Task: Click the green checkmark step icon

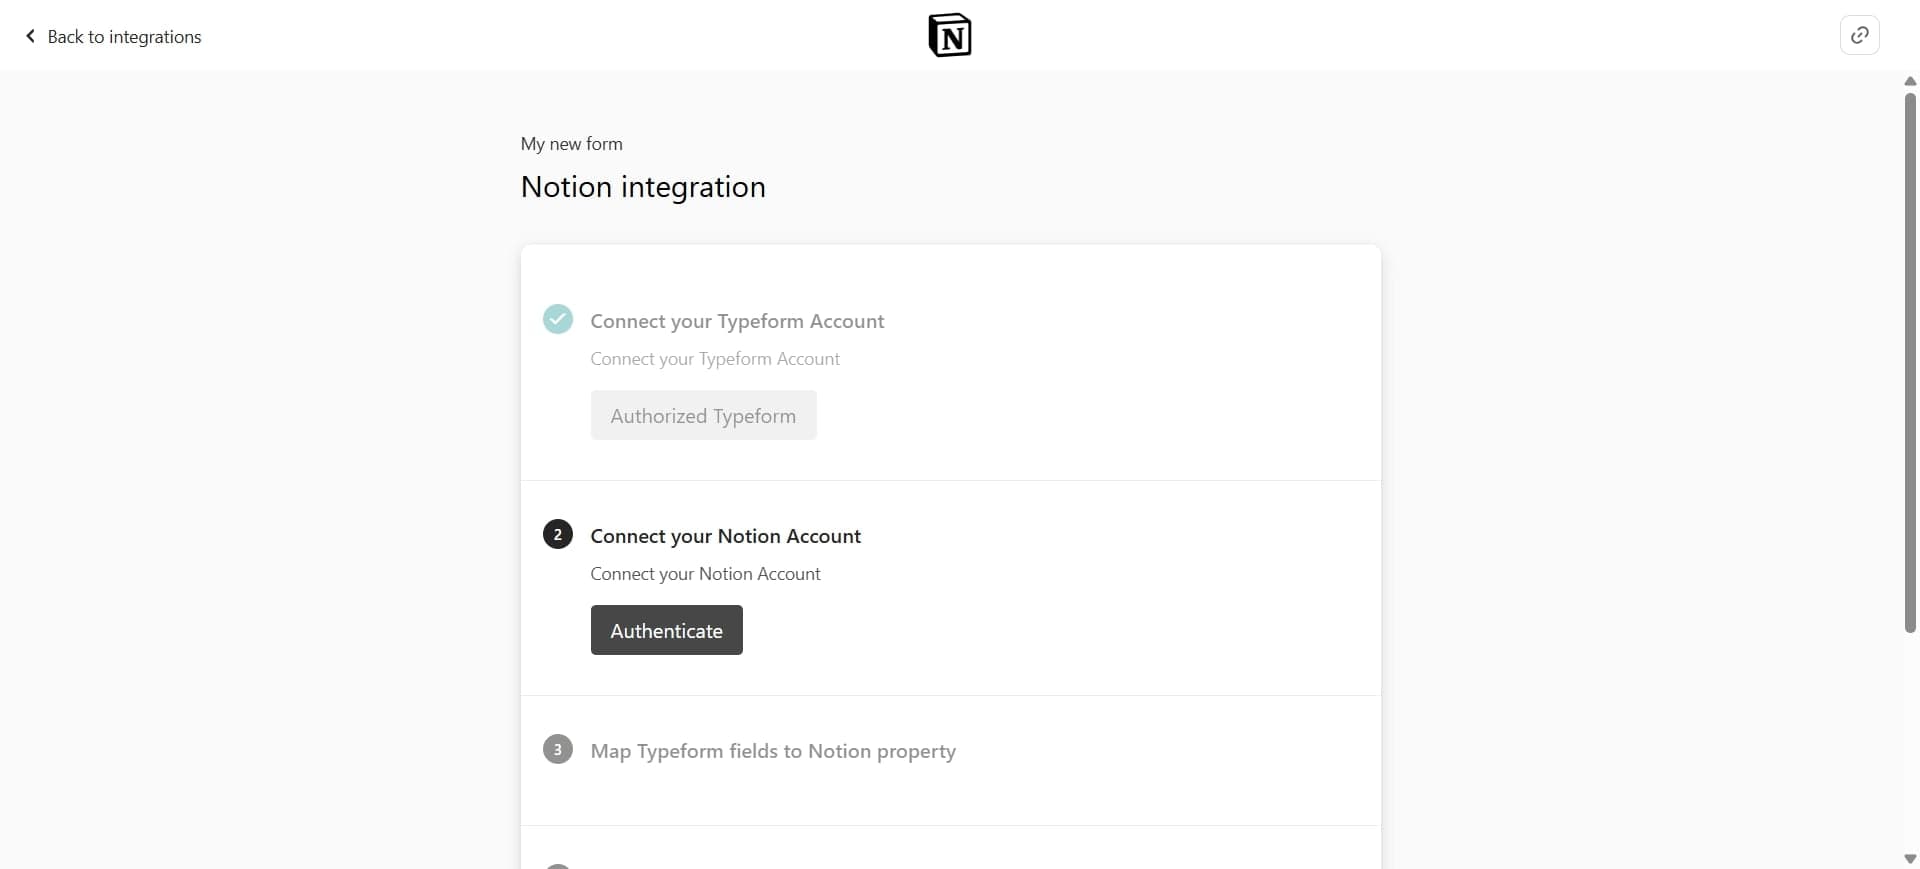Action: [558, 319]
